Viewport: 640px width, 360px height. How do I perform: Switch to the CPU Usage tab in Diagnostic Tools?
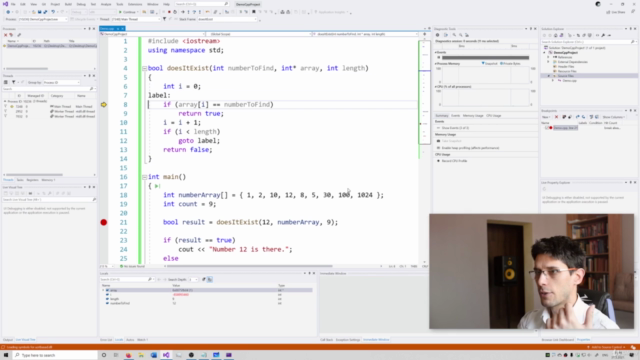pos(493,116)
